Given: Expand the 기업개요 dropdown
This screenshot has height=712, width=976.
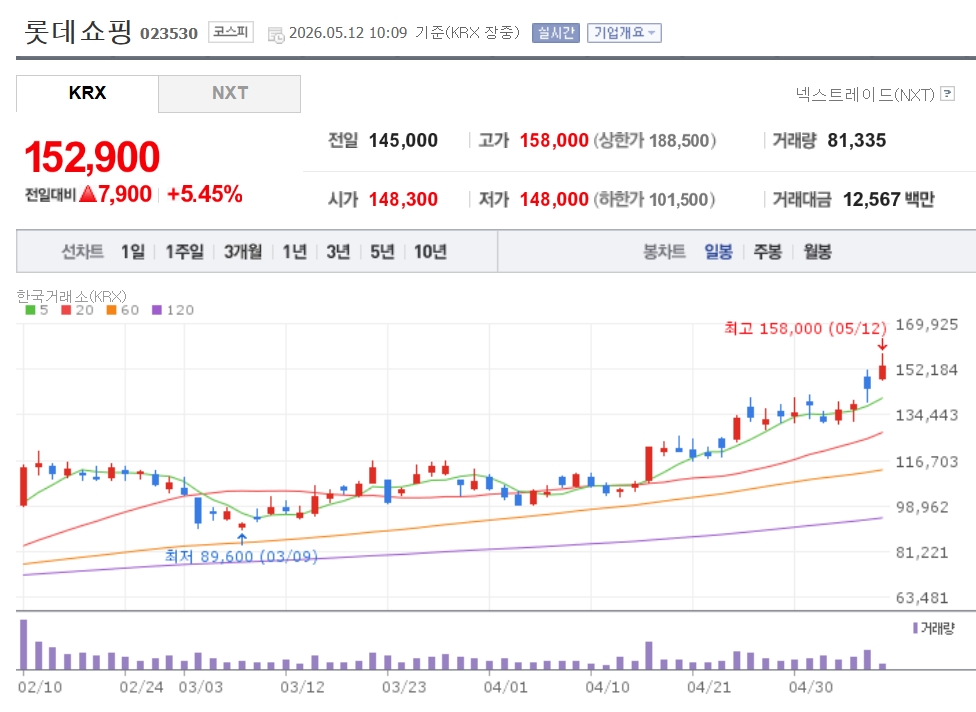Looking at the screenshot, I should 624,33.
